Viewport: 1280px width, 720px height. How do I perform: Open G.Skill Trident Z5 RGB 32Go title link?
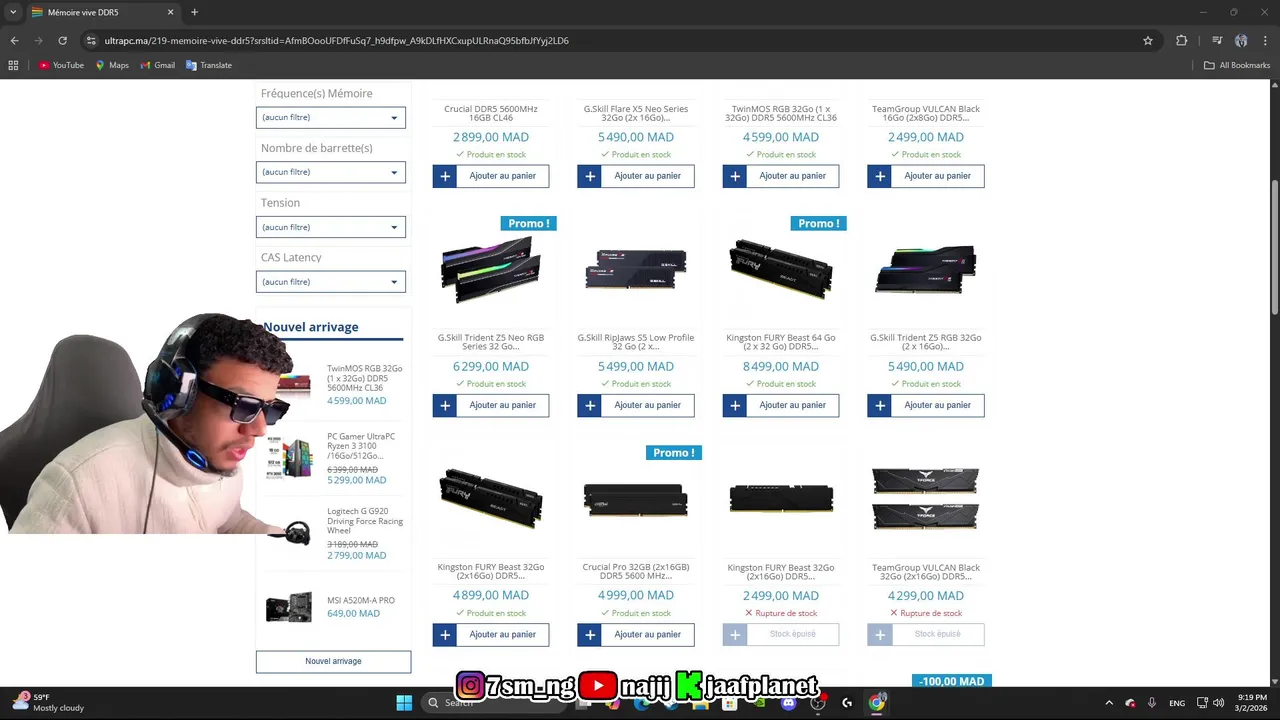pos(926,342)
